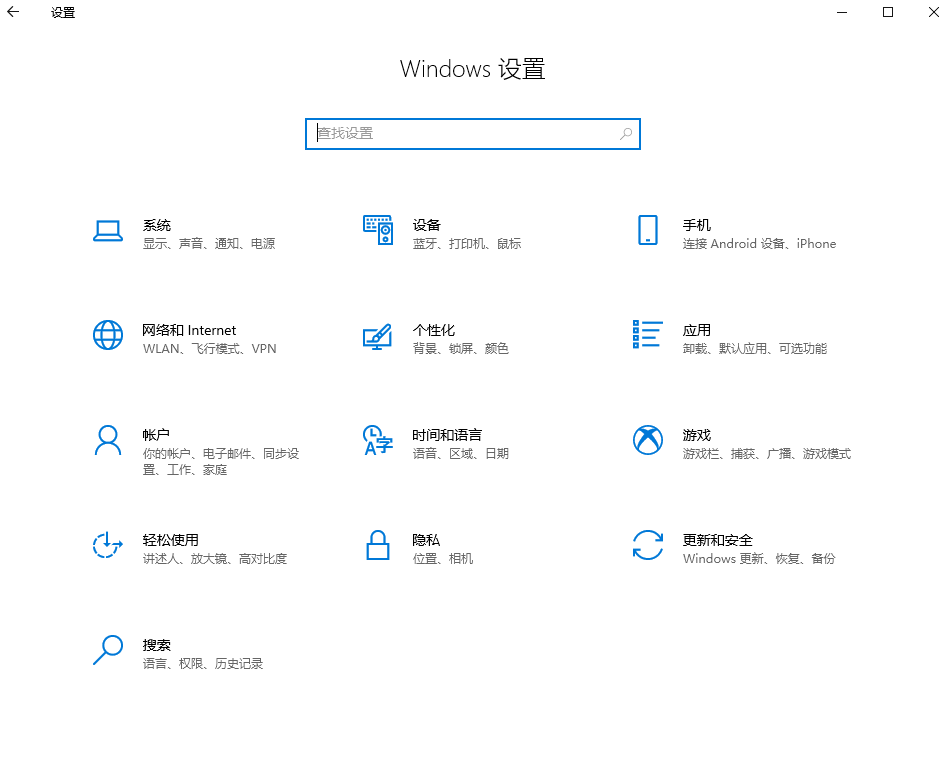Click the 轻松使用 dashed clock icon
Screen dimensions: 939x784
108,545
